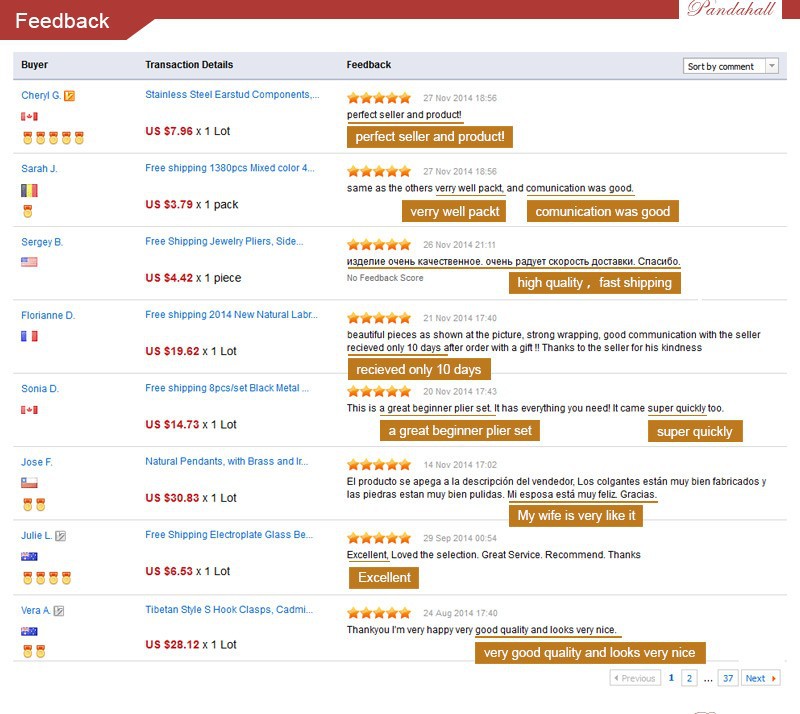Screen dimensions: 800x714
Task: Click the edit icon next to Julie L.
Action: [x=61, y=536]
